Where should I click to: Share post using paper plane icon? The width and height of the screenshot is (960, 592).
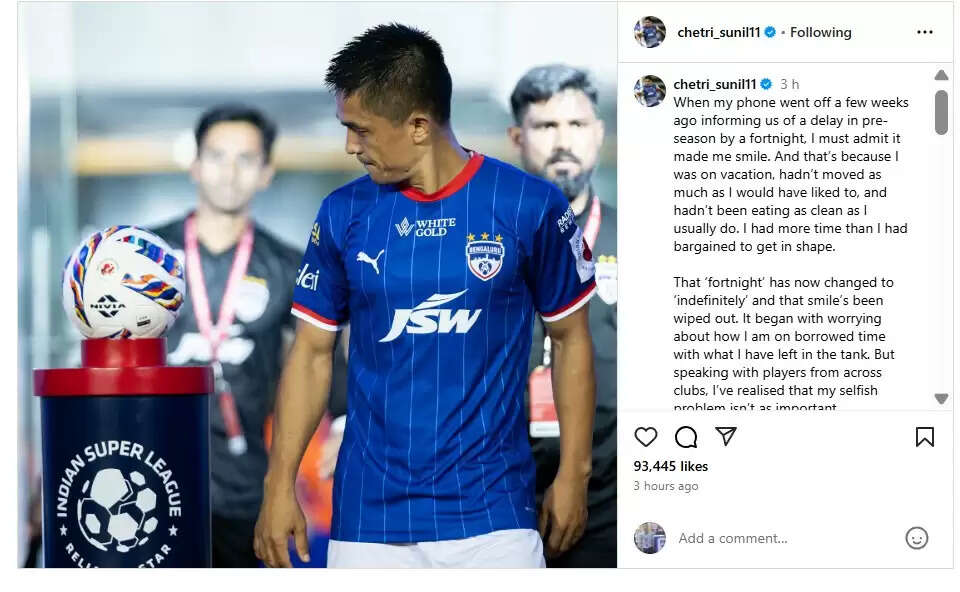click(x=726, y=436)
